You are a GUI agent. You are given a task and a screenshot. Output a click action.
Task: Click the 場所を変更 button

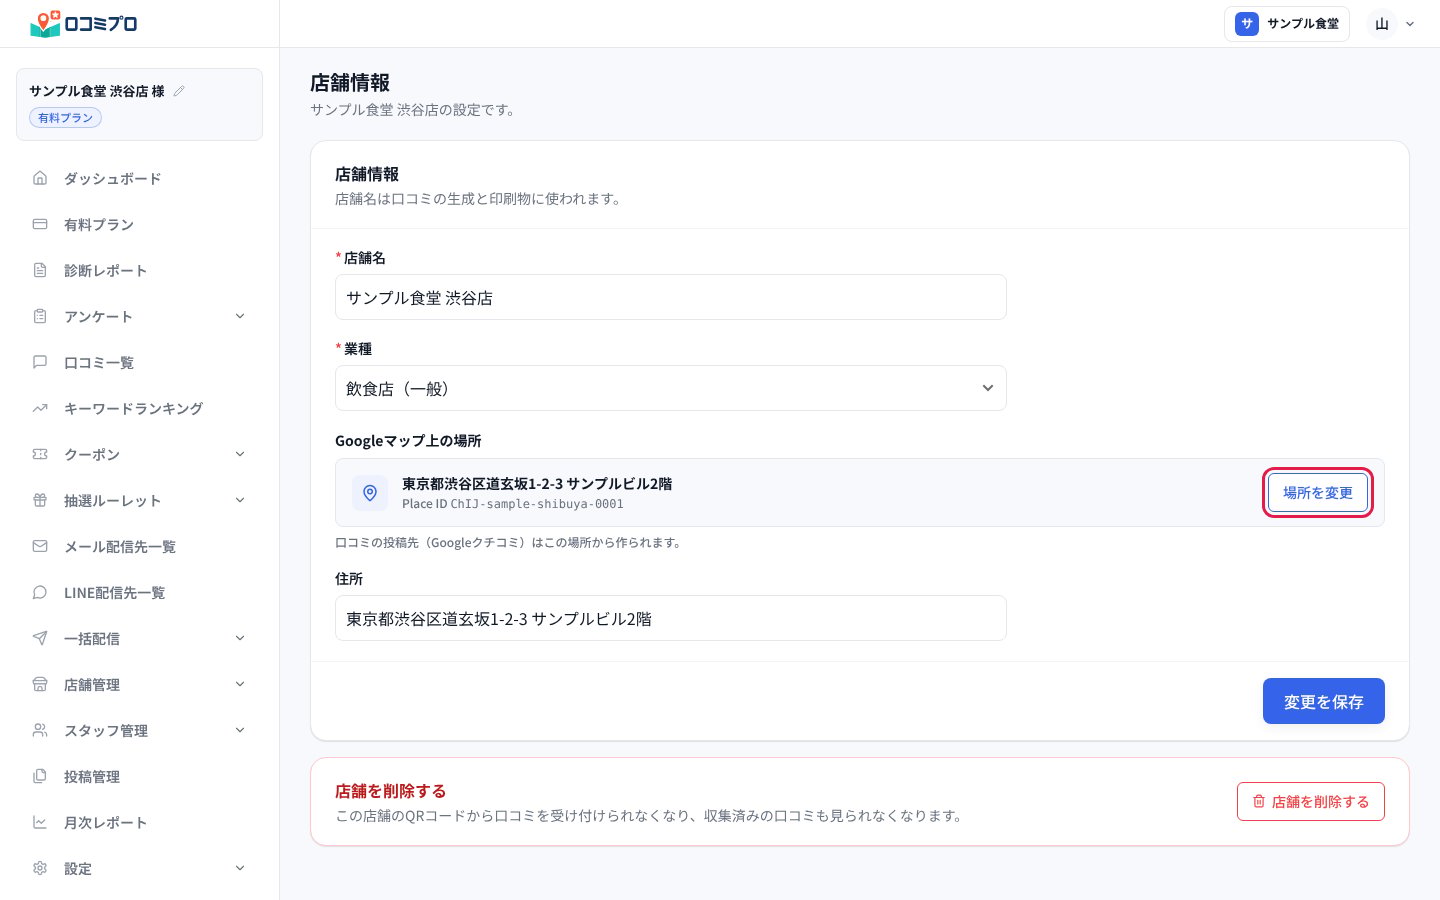pos(1318,493)
